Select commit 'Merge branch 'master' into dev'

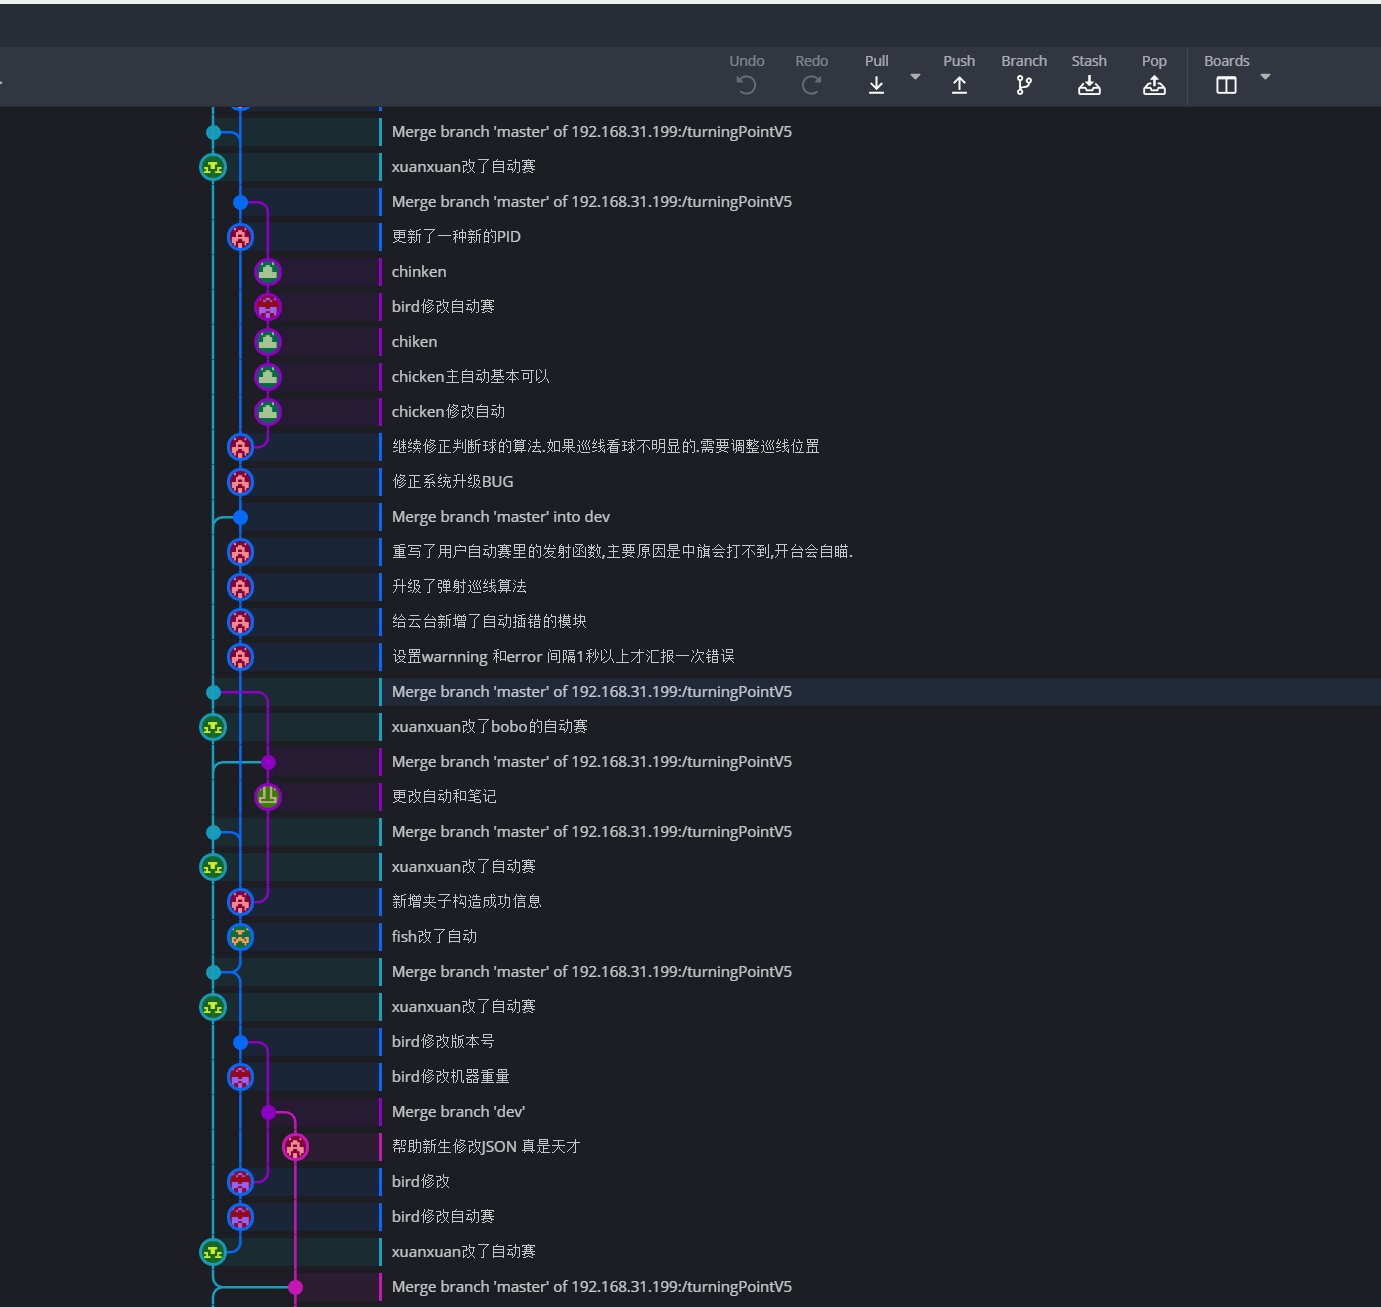(x=500, y=517)
